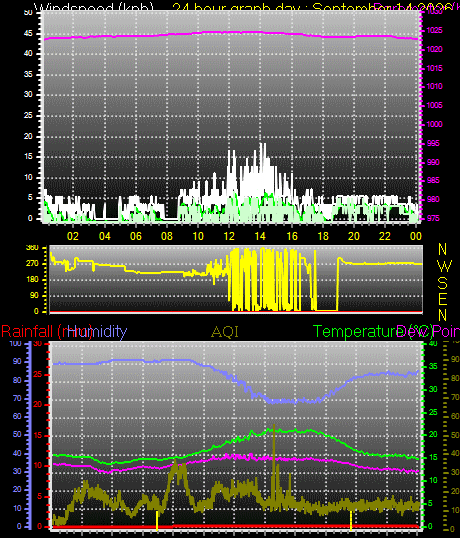Click the W compass letter
Screen dimensions: 460x538
click(x=445, y=266)
